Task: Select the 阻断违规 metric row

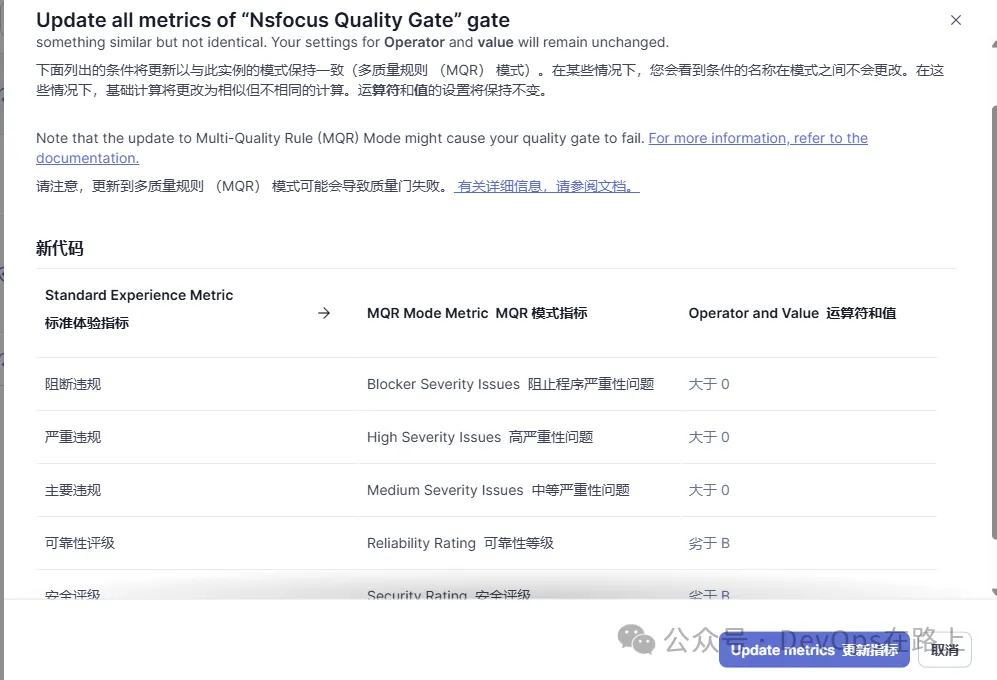Action: tap(73, 384)
